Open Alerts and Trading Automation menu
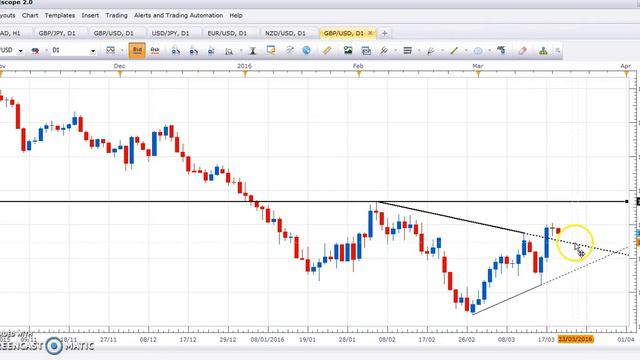Image resolution: width=640 pixels, height=360 pixels. tap(178, 15)
